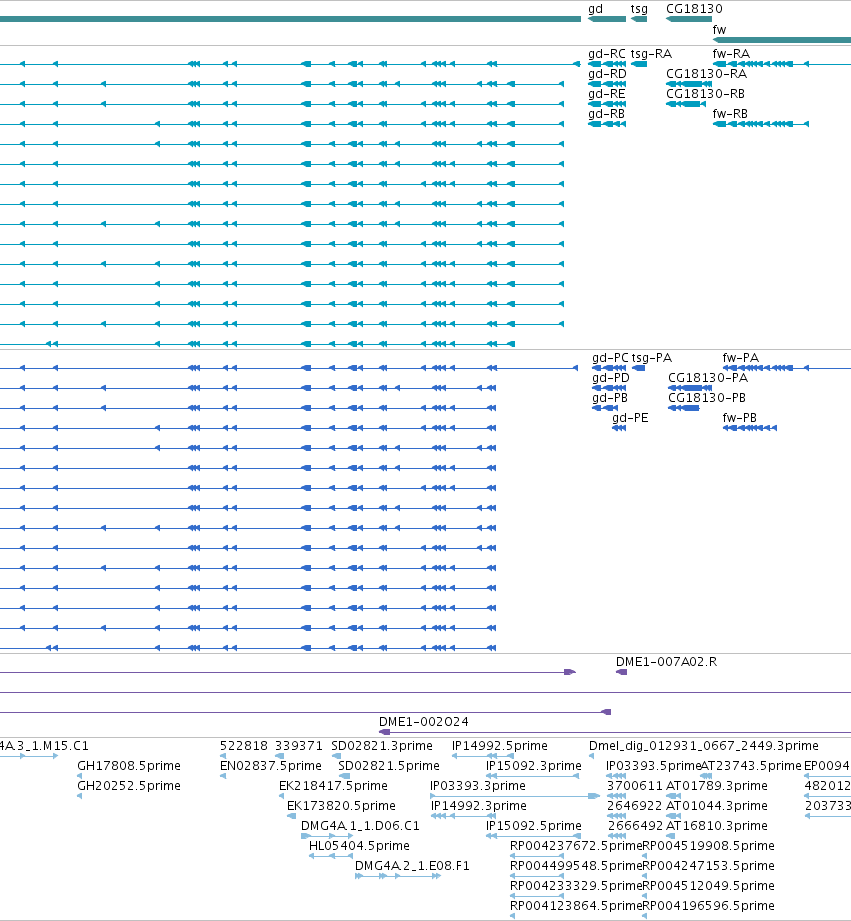Click transcript gd-RB
The height and width of the screenshot is (921, 851).
(607, 114)
